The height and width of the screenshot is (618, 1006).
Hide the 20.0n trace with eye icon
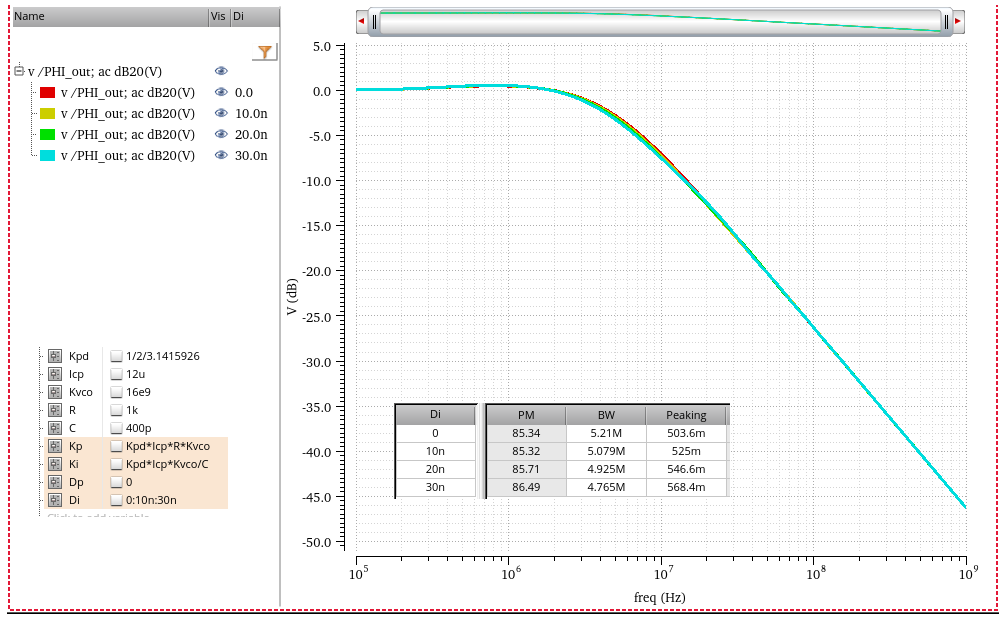(221, 135)
